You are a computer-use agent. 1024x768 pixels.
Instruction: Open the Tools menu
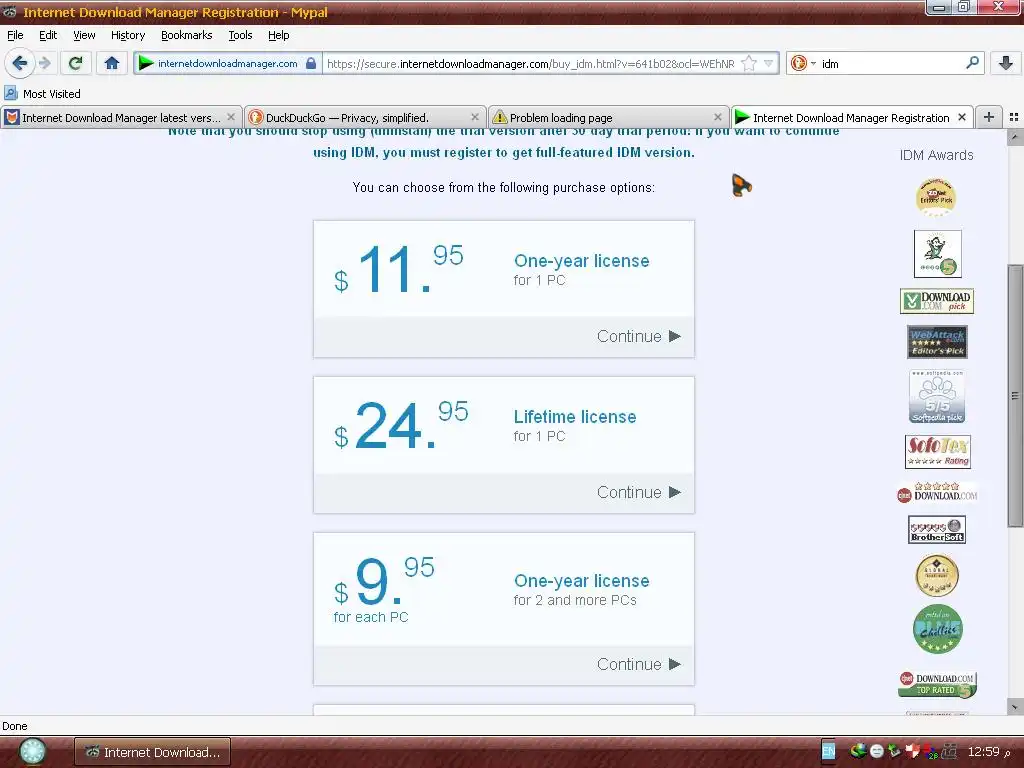pos(240,35)
